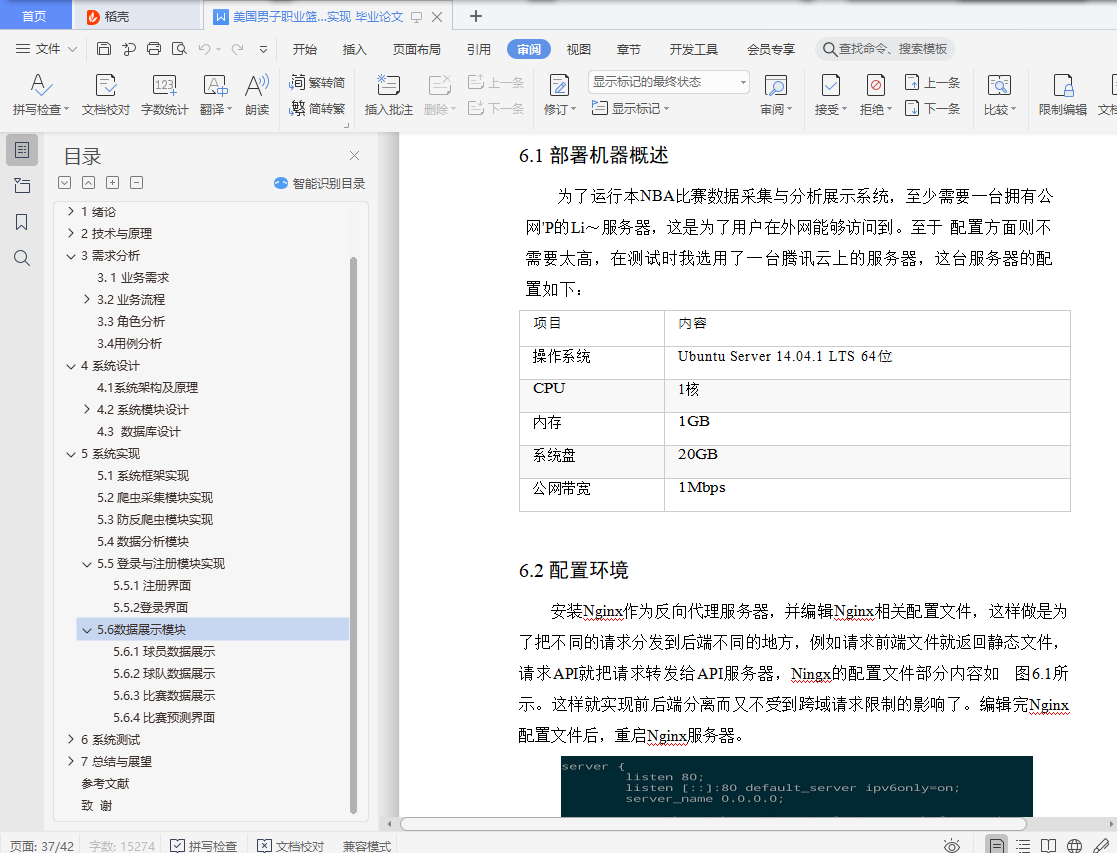Switch to the 引用 ribbon tab

[479, 49]
